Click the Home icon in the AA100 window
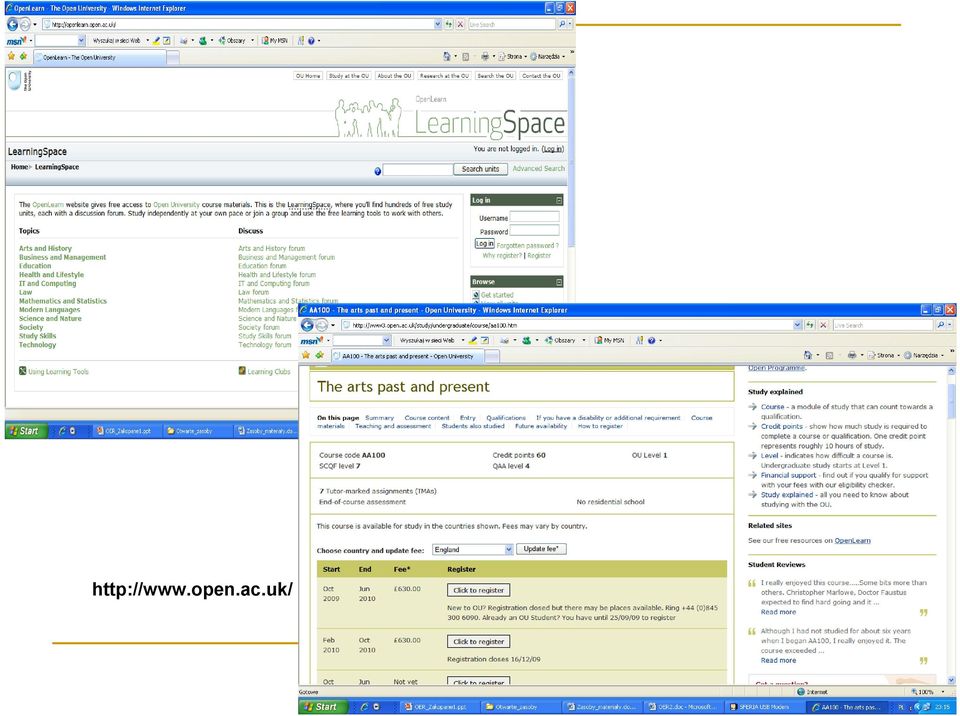This screenshot has height=716, width=960. [808, 355]
